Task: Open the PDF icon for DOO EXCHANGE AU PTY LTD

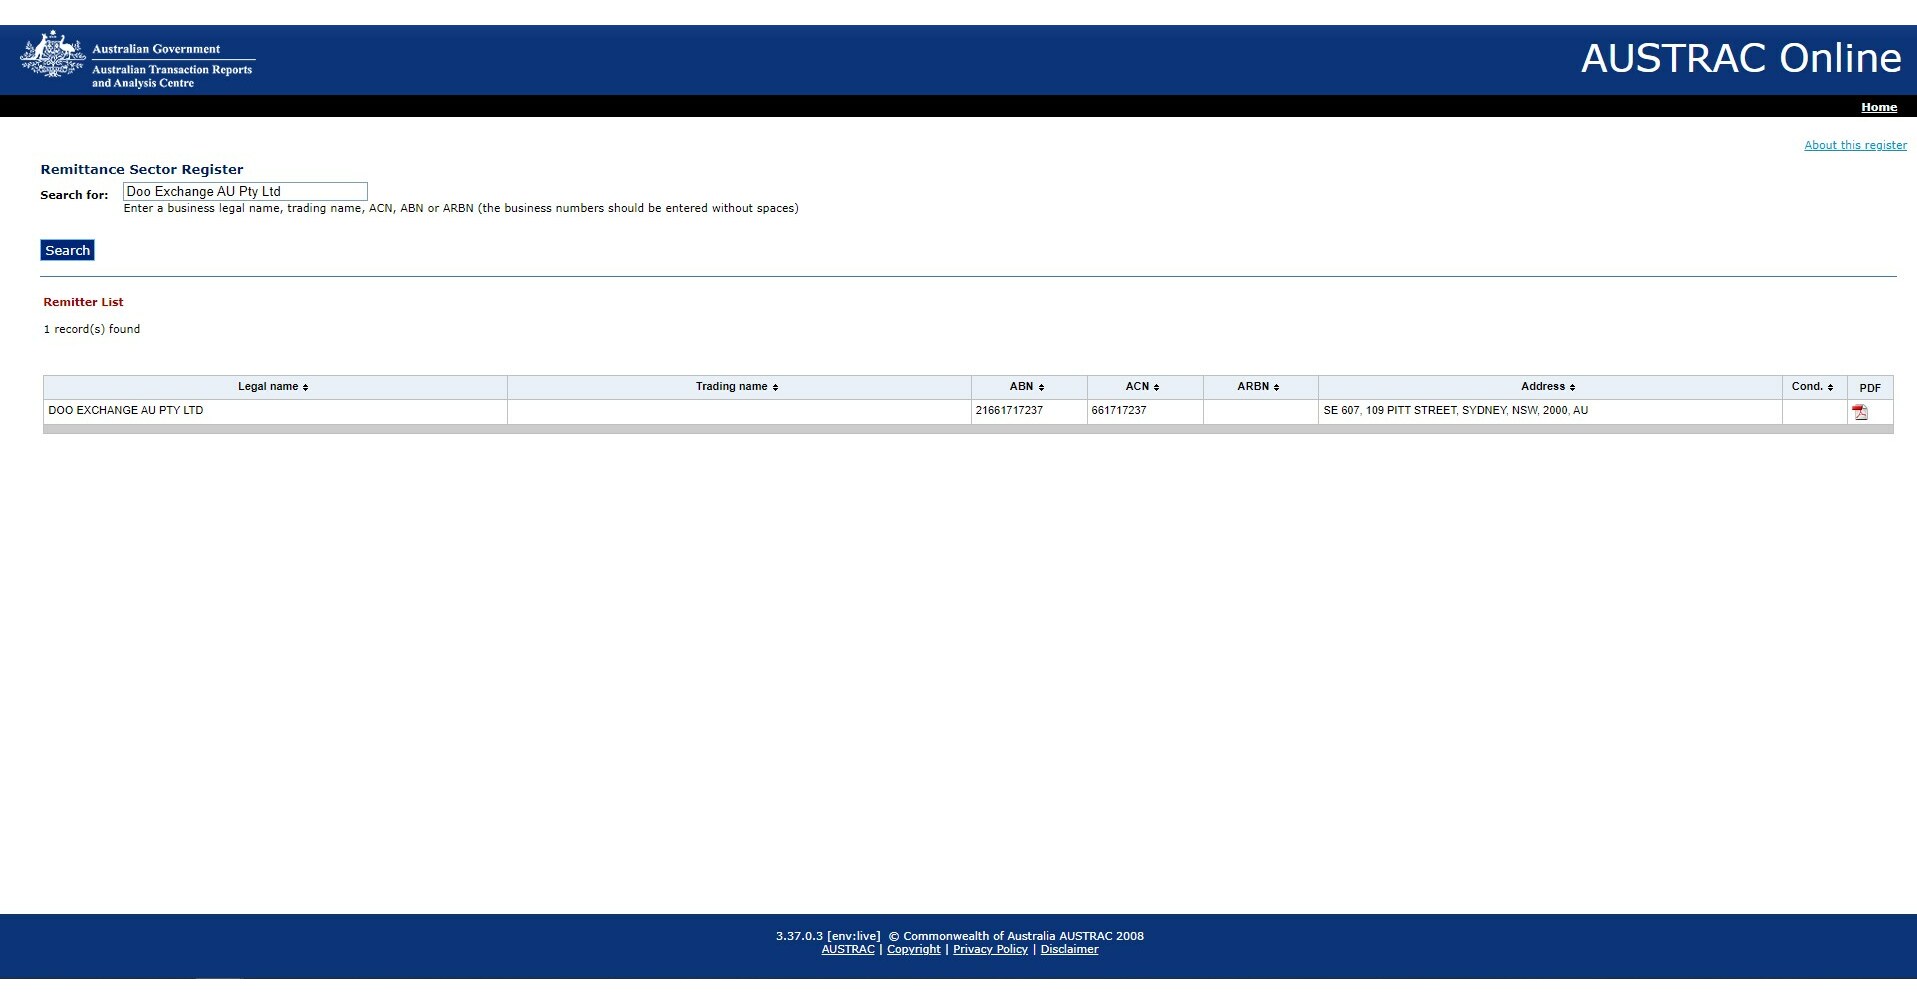Action: [x=1860, y=412]
